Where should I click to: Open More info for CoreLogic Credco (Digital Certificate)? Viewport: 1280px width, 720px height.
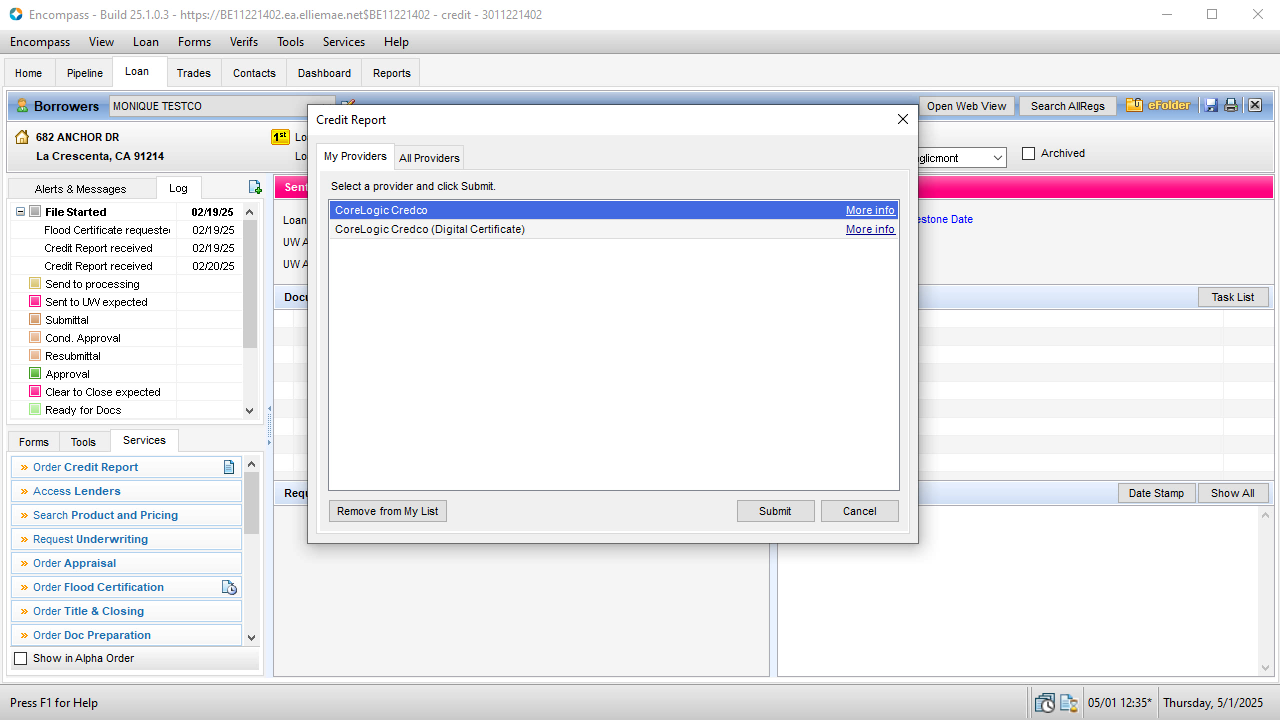click(x=870, y=229)
